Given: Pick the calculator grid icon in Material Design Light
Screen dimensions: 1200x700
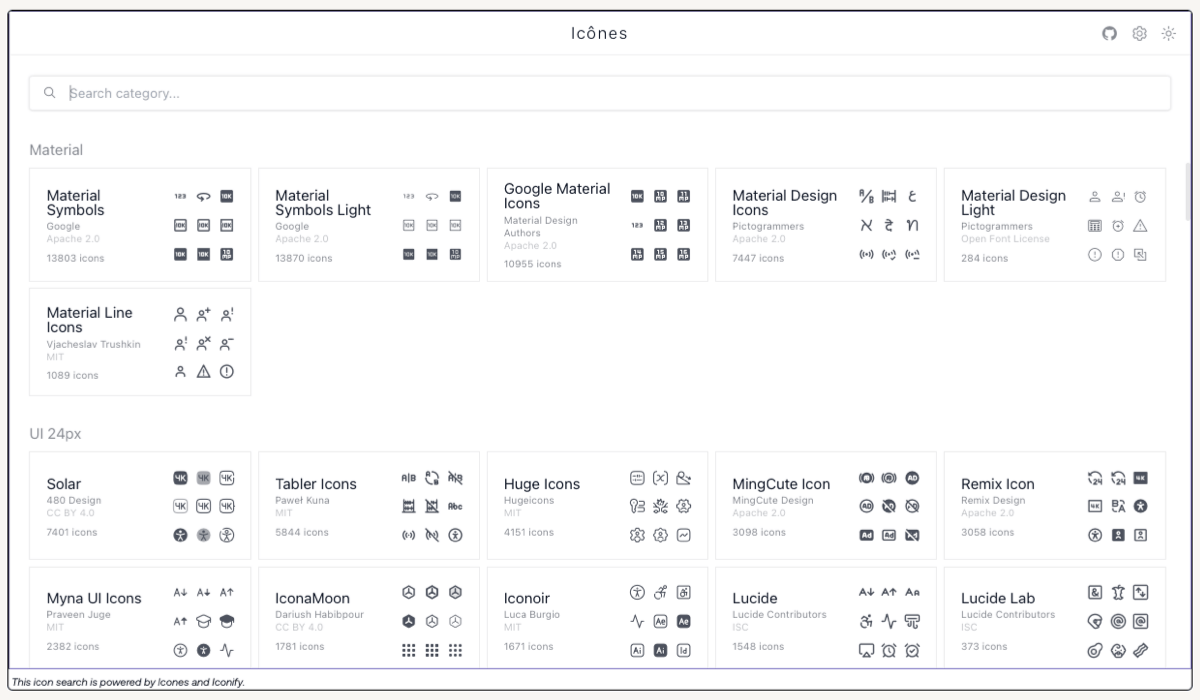Looking at the screenshot, I should (1095, 226).
